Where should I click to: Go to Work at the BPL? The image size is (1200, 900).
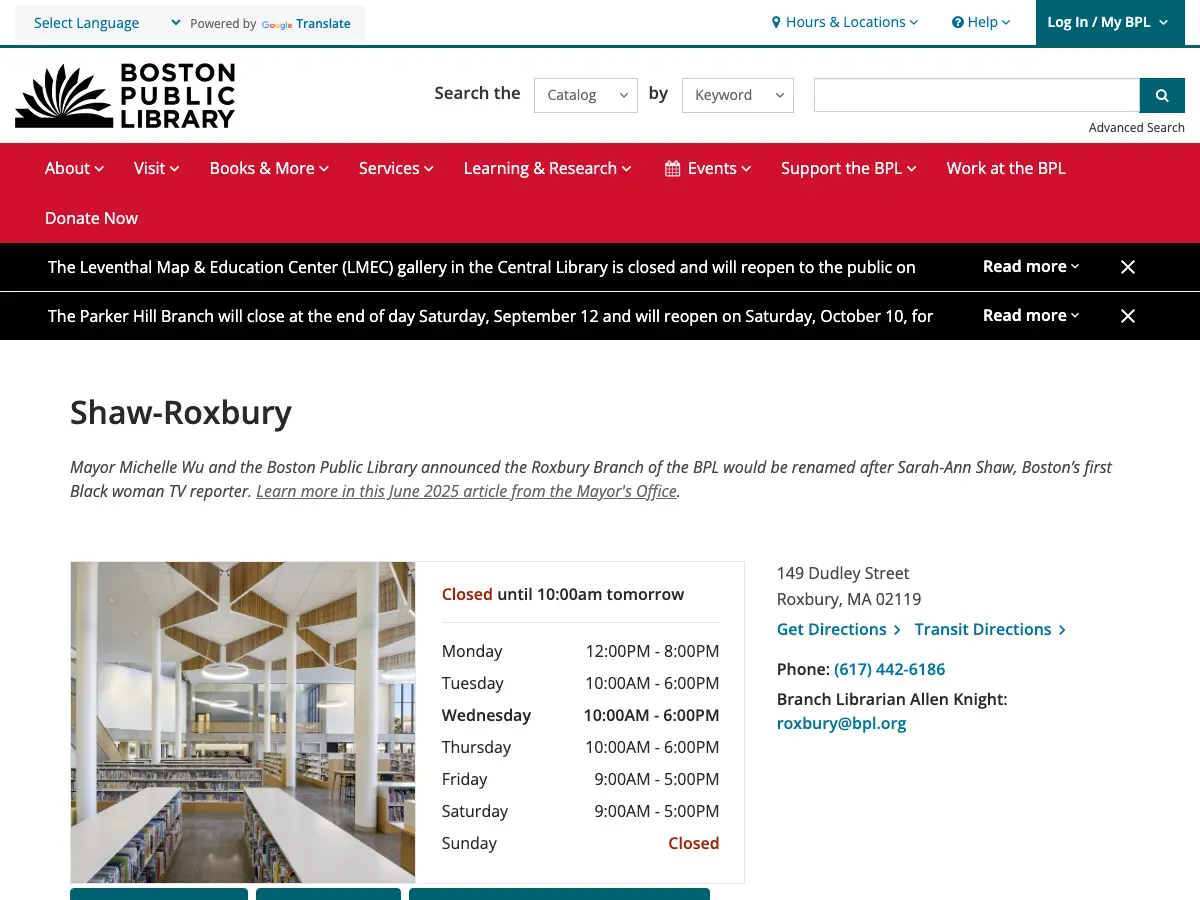pos(1006,168)
